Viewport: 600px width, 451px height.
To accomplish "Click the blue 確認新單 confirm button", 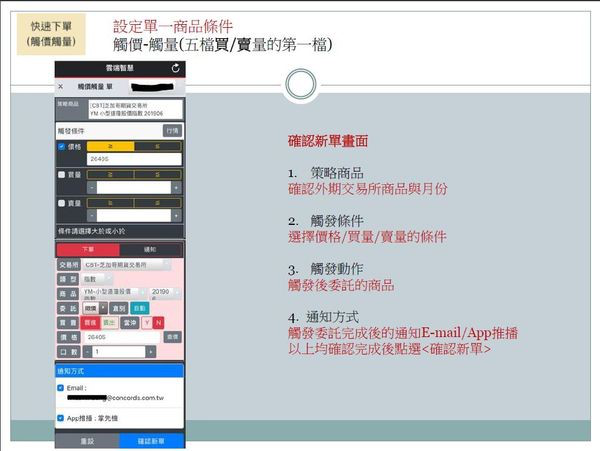I will coord(152,441).
